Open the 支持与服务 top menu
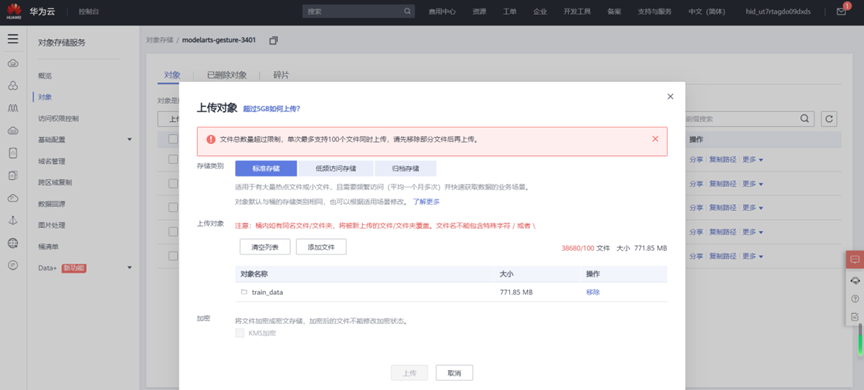864x390 pixels. (x=655, y=12)
